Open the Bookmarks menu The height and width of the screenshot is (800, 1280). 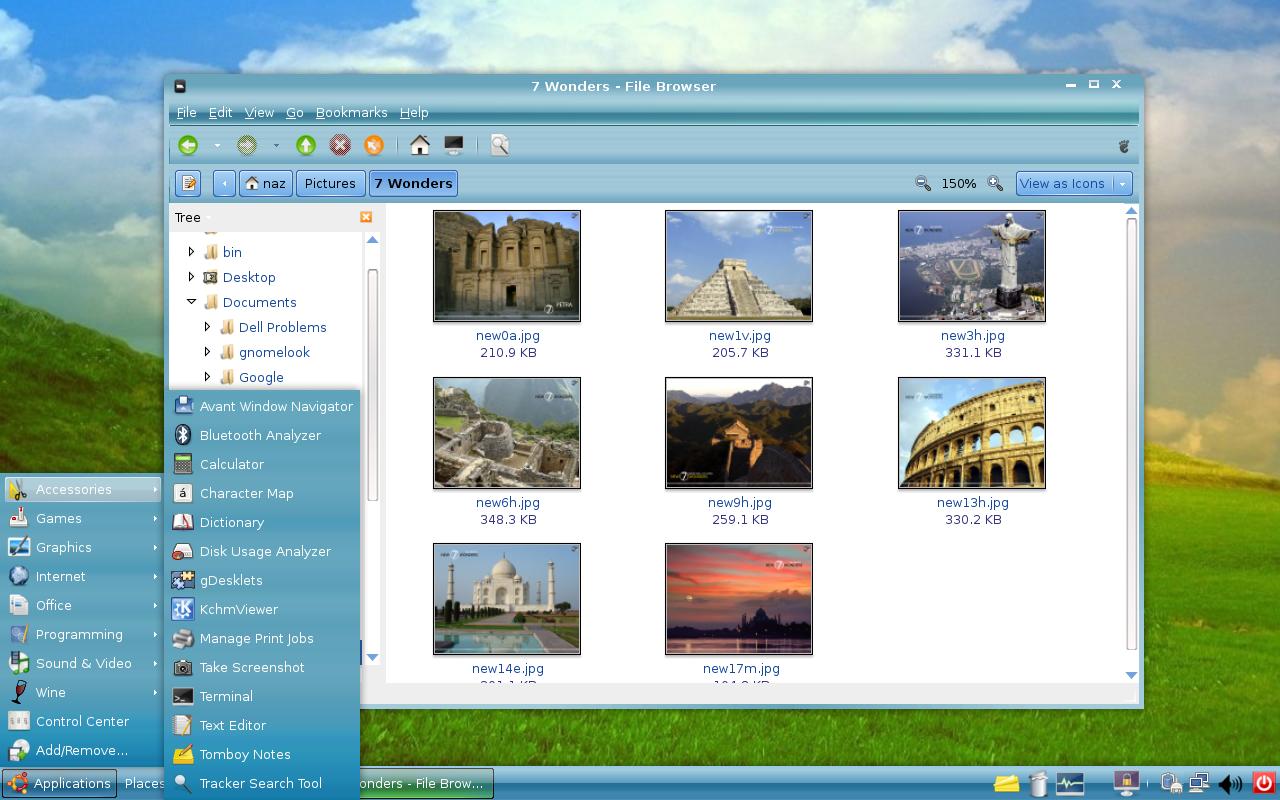[x=351, y=113]
